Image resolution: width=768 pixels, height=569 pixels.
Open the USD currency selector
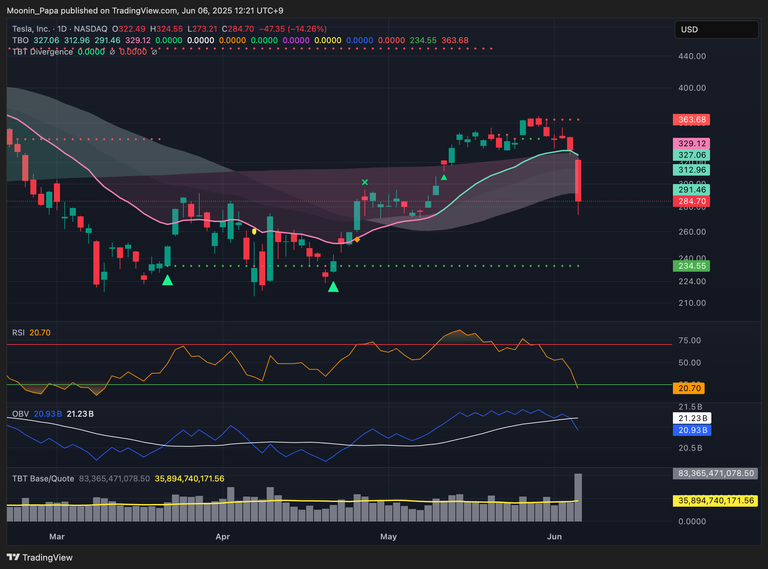(x=716, y=29)
